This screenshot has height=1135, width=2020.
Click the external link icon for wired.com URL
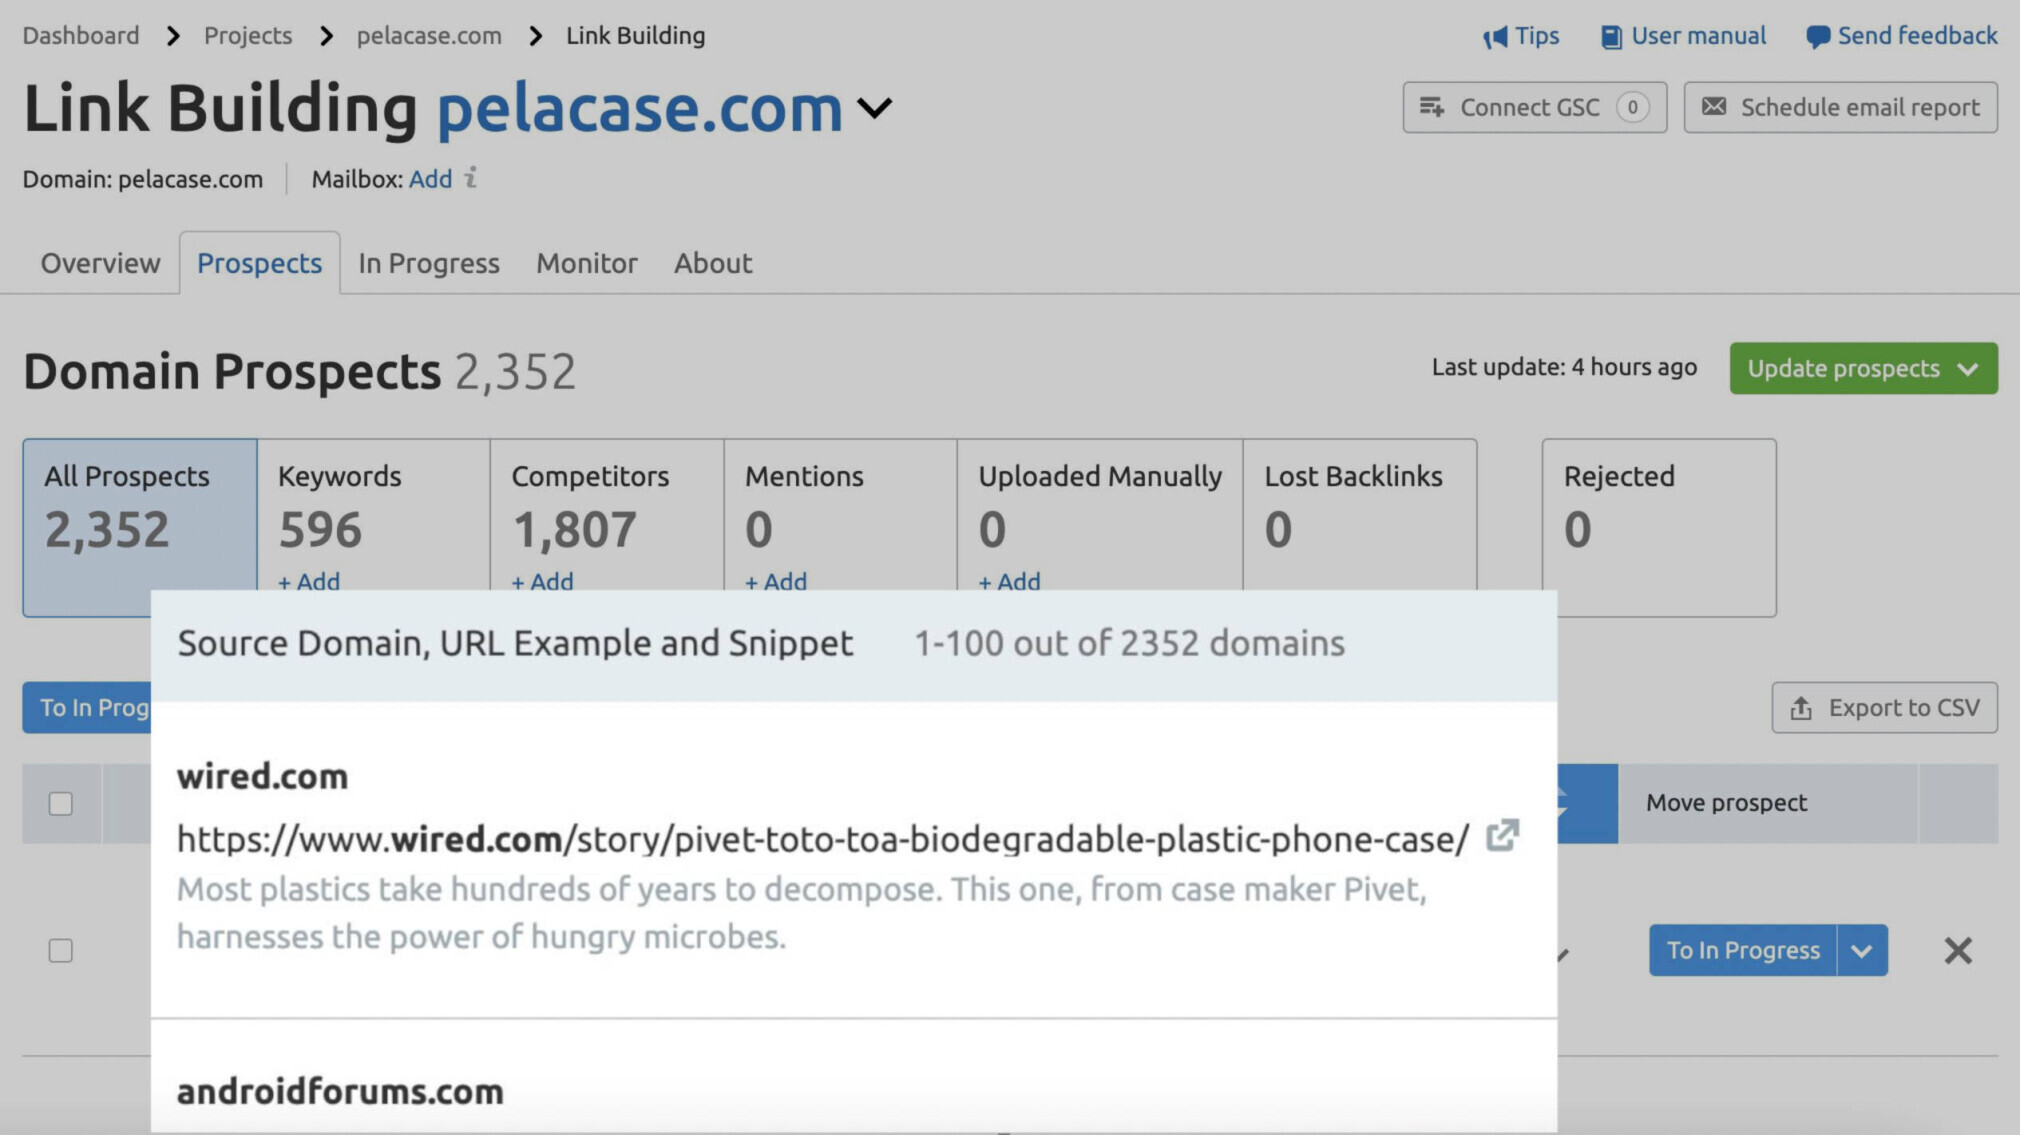[1503, 835]
